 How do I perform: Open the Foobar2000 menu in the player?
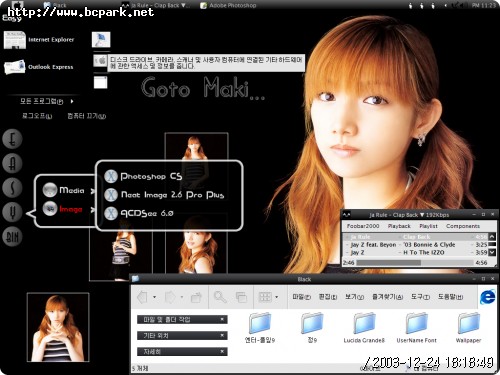click(363, 226)
